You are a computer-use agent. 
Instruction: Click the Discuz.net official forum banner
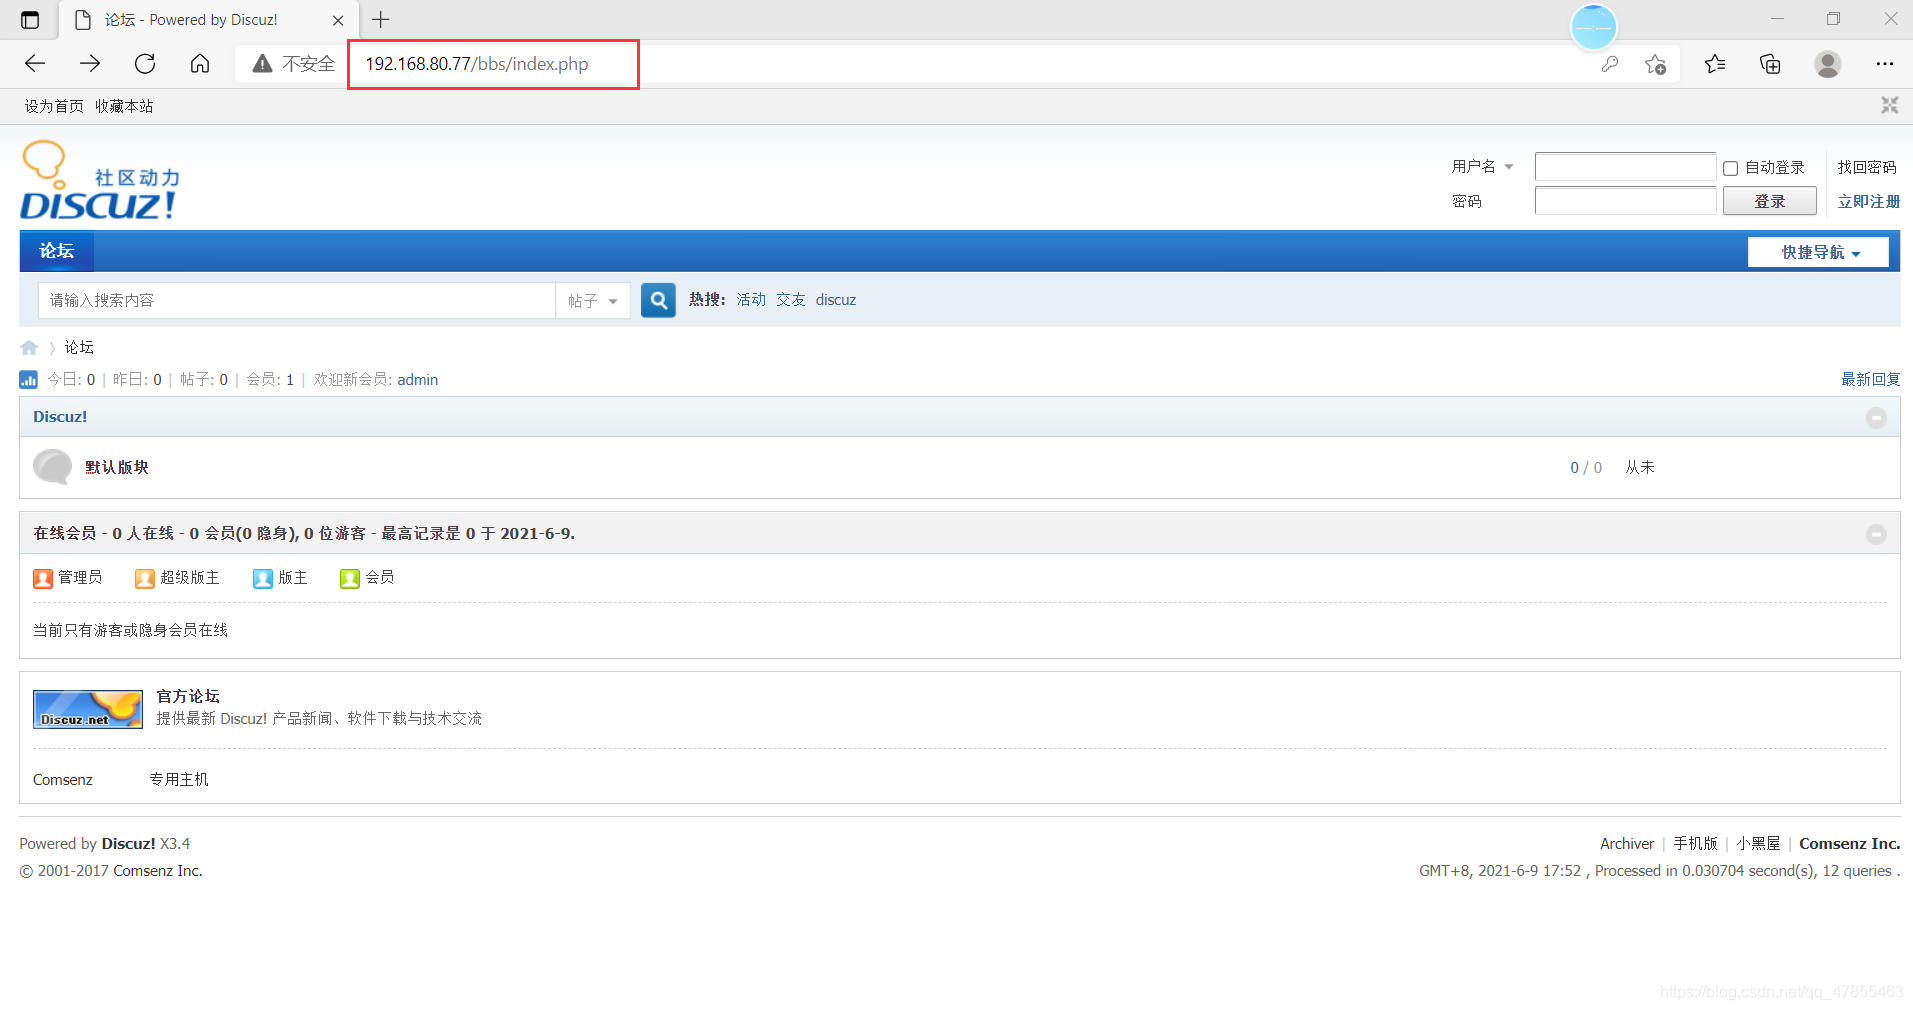tap(88, 709)
